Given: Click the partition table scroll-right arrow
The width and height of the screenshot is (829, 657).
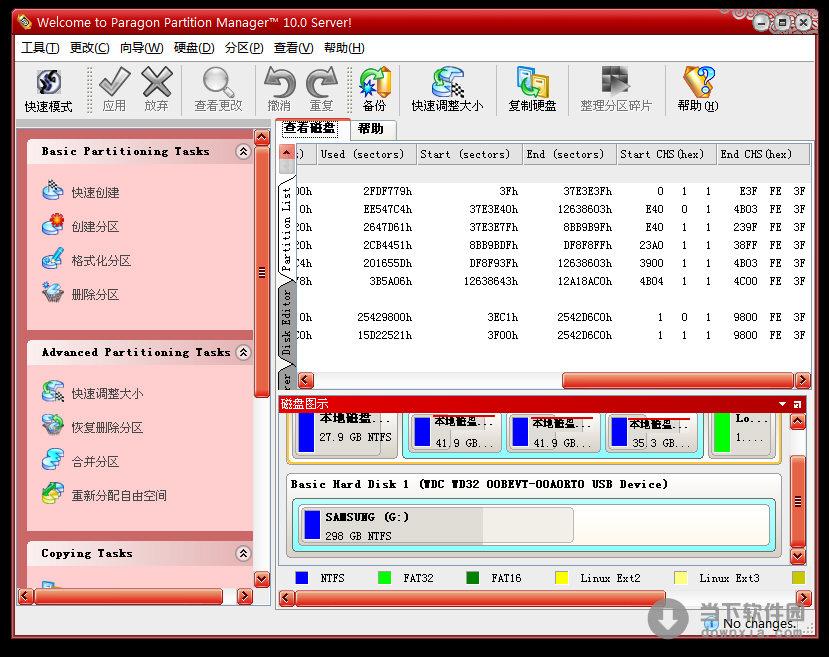Looking at the screenshot, I should pos(803,380).
